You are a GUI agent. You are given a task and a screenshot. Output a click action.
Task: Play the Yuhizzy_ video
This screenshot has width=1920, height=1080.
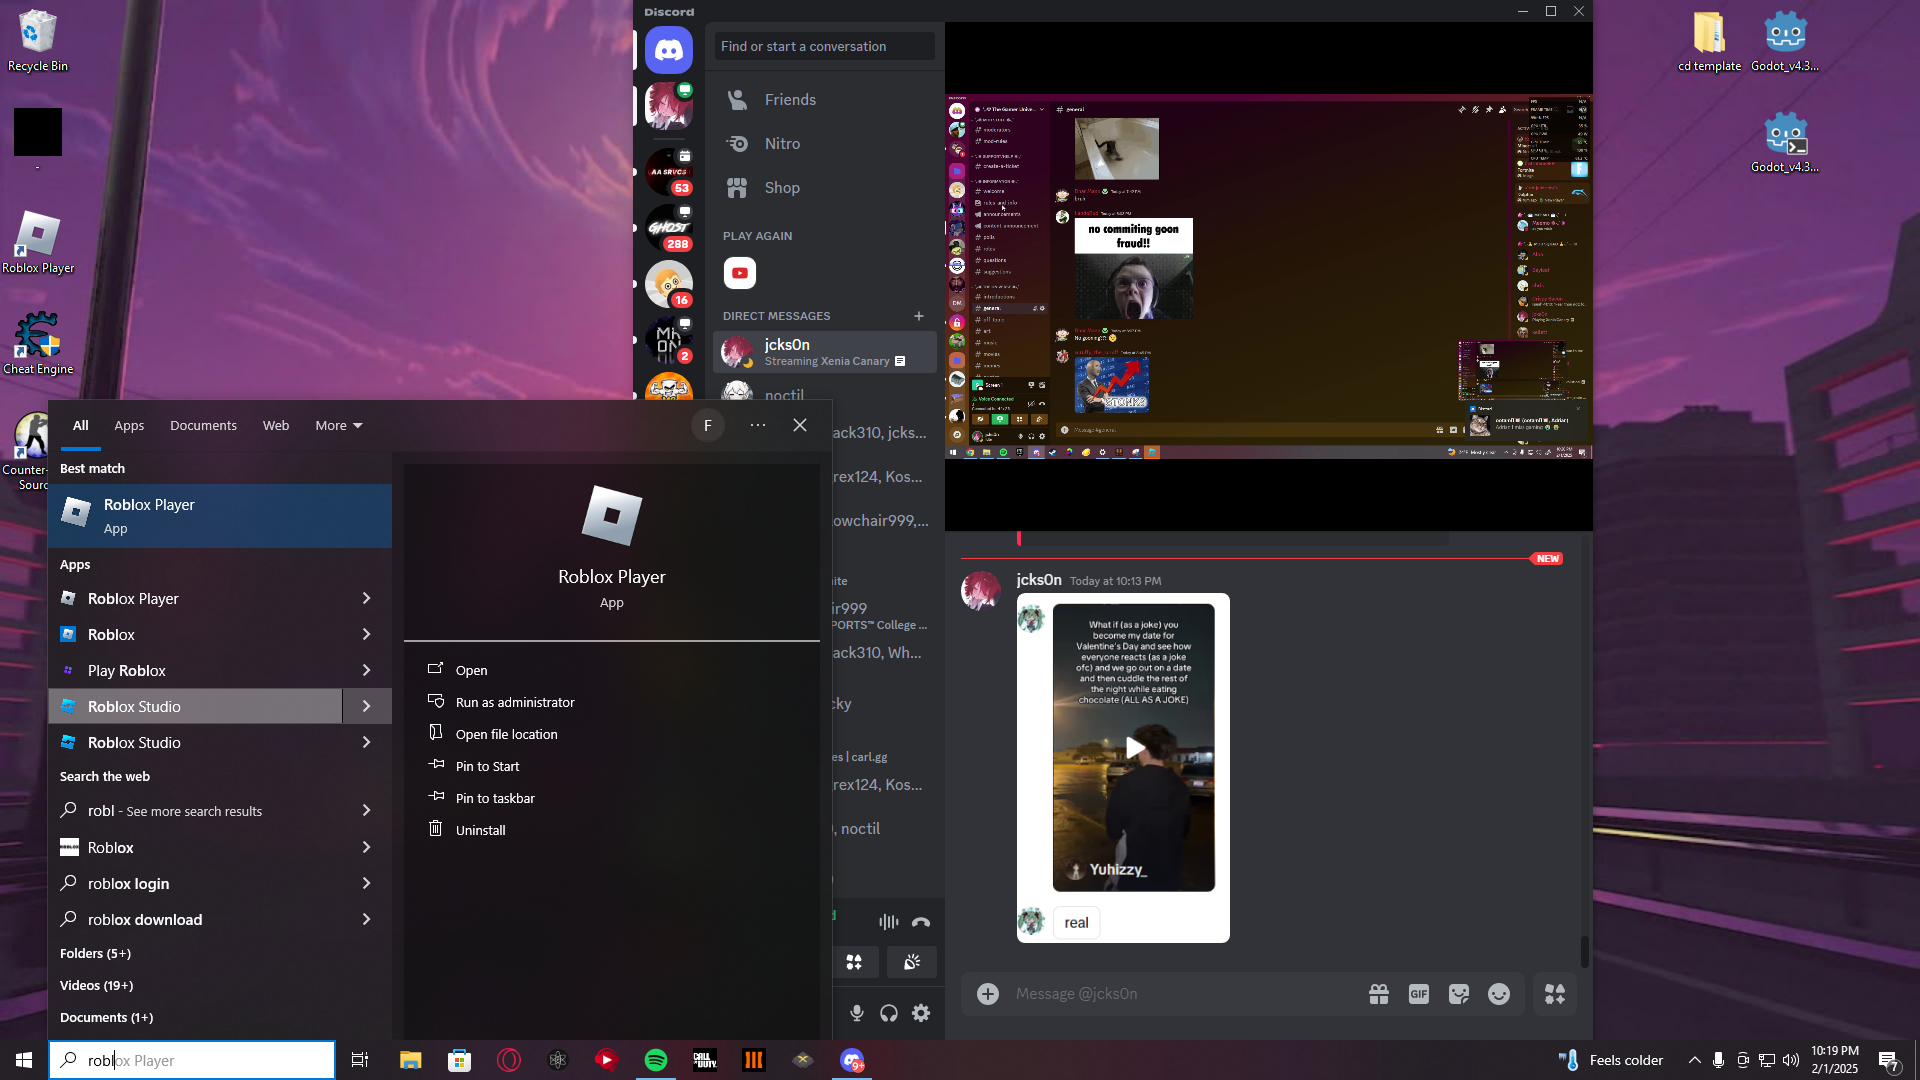pos(1134,748)
